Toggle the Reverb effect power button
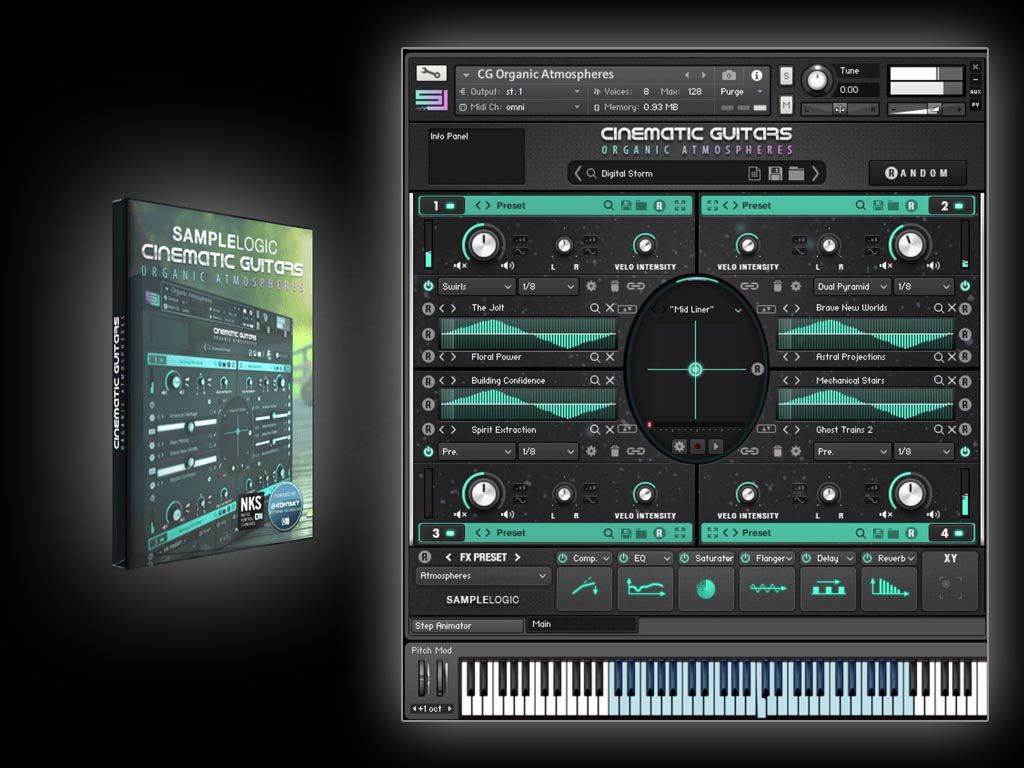This screenshot has height=768, width=1024. pyautogui.click(x=867, y=558)
